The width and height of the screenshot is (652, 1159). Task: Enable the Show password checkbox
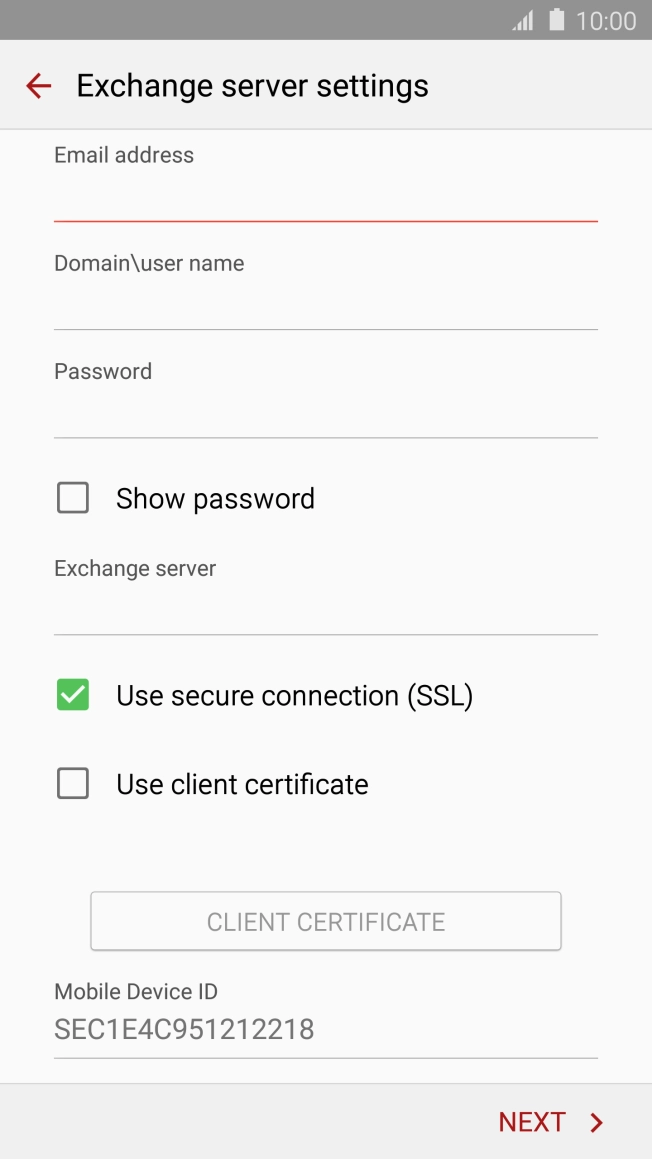(73, 498)
